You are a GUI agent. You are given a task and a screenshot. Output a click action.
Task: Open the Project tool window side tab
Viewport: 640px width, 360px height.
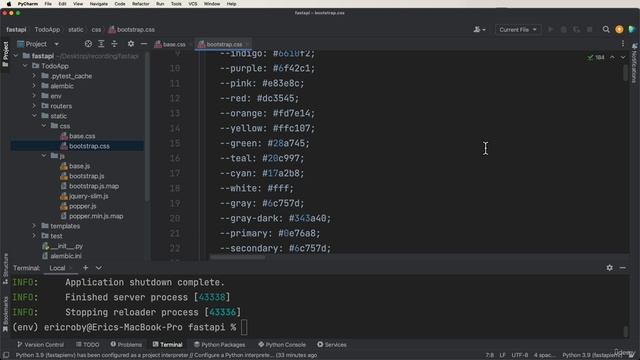(5, 54)
